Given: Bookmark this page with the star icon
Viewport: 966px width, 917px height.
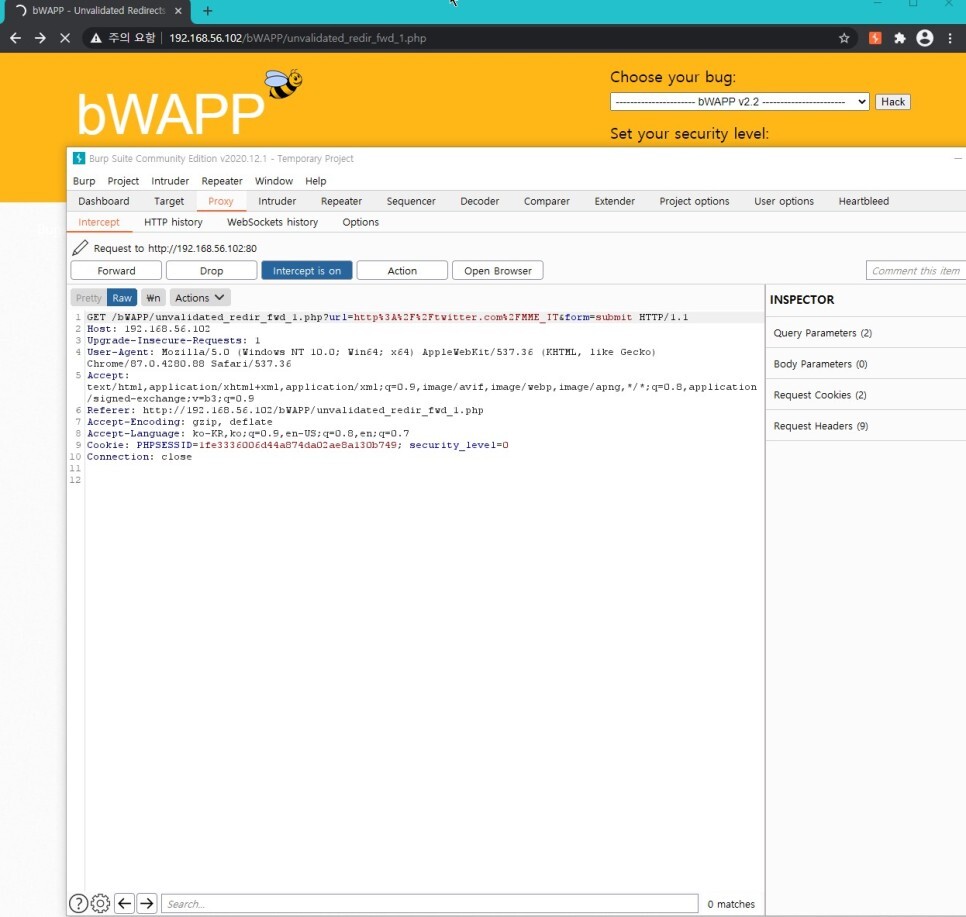Looking at the screenshot, I should coord(844,38).
